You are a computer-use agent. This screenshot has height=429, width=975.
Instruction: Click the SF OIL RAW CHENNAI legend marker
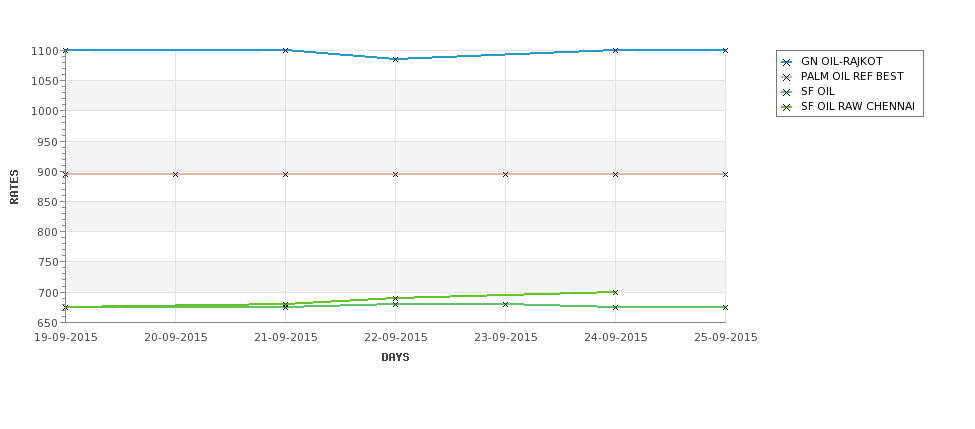[787, 107]
